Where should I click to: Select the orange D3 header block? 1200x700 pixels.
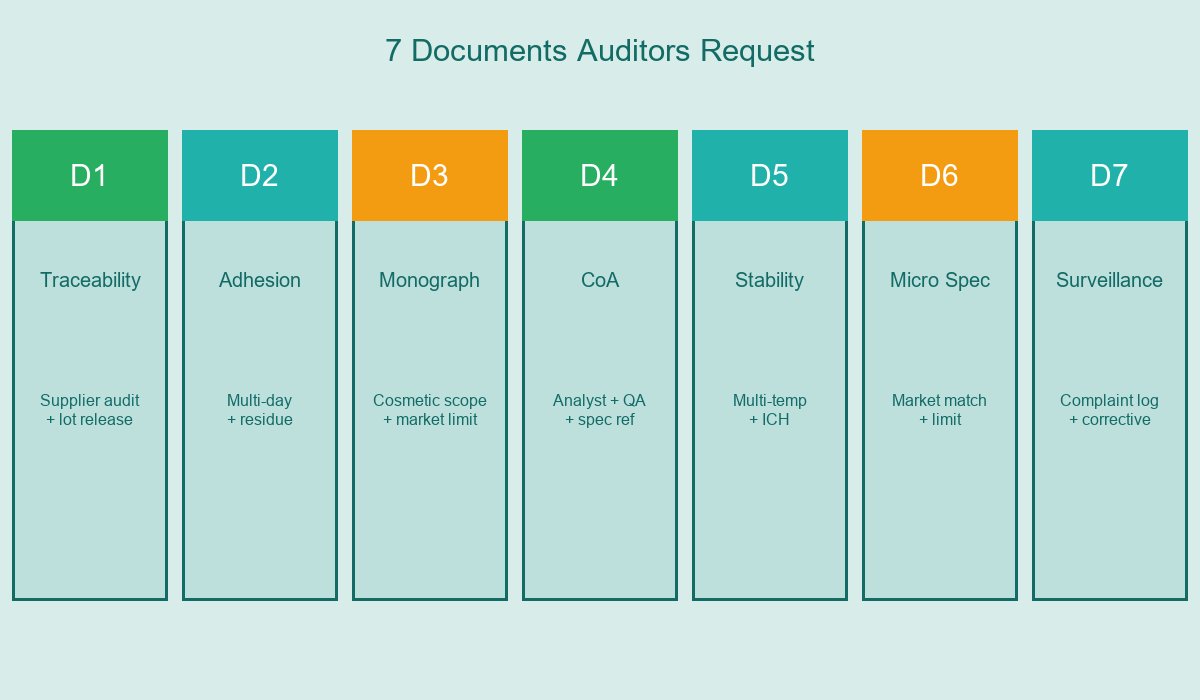tap(430, 175)
